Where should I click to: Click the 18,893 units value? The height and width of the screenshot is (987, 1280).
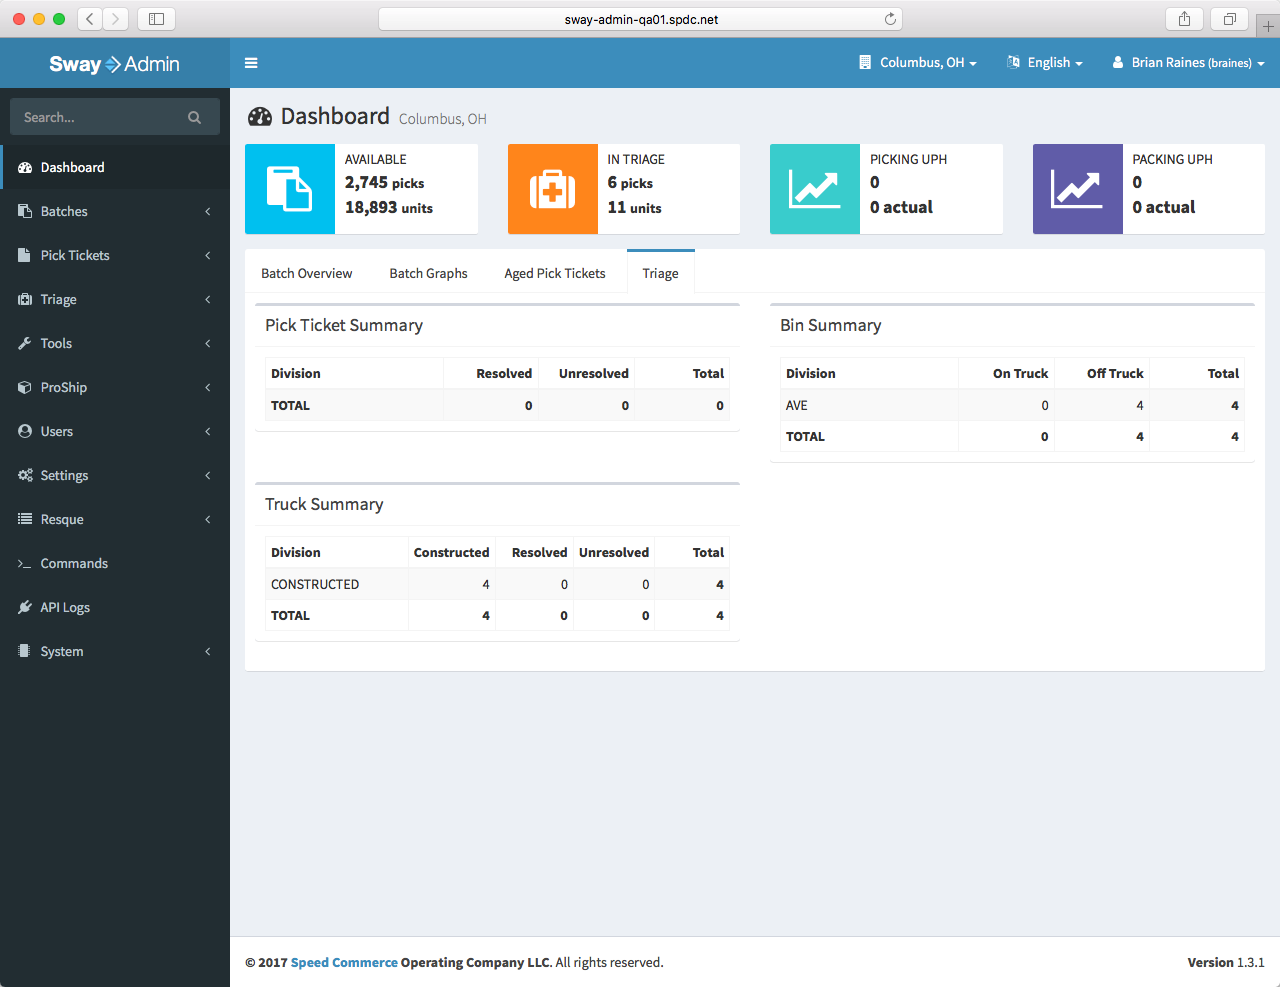[x=389, y=207]
